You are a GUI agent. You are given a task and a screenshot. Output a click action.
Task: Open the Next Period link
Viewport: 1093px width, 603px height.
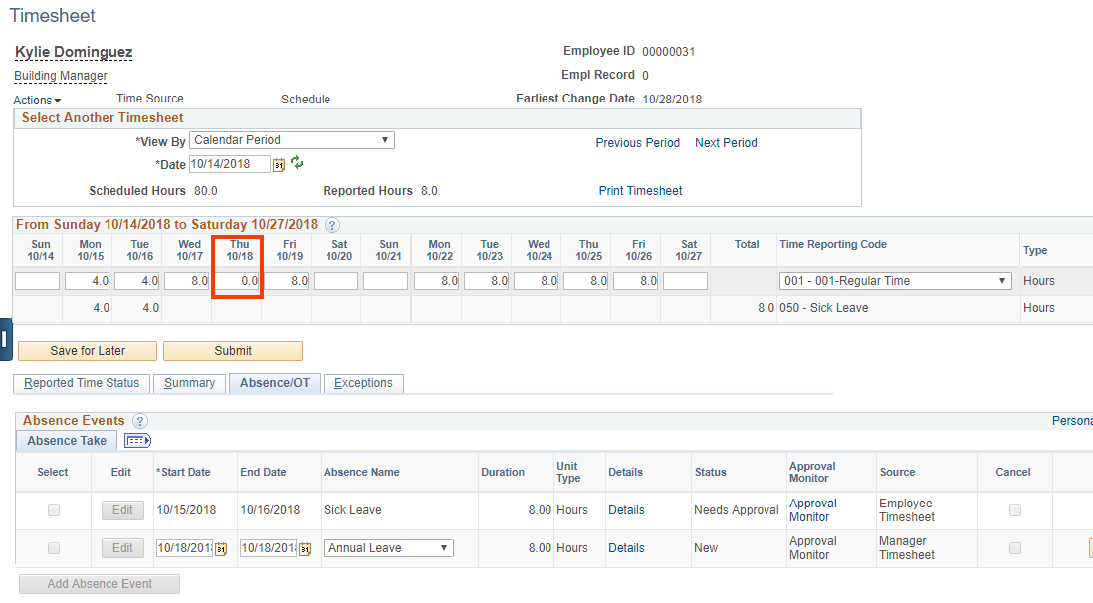pos(726,142)
